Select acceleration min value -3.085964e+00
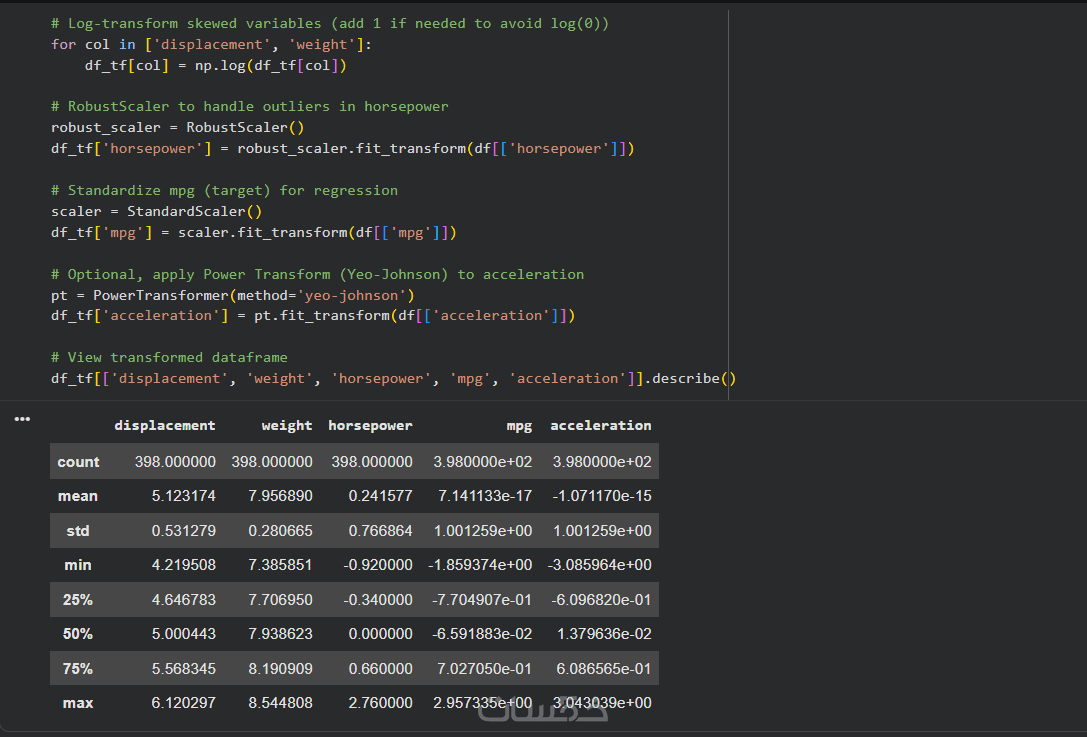This screenshot has width=1087, height=737. click(600, 564)
